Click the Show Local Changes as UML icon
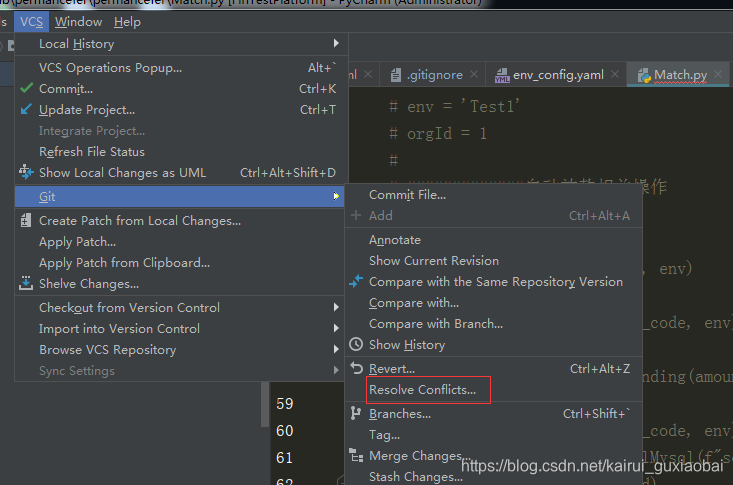The width and height of the screenshot is (733, 485). 26,172
